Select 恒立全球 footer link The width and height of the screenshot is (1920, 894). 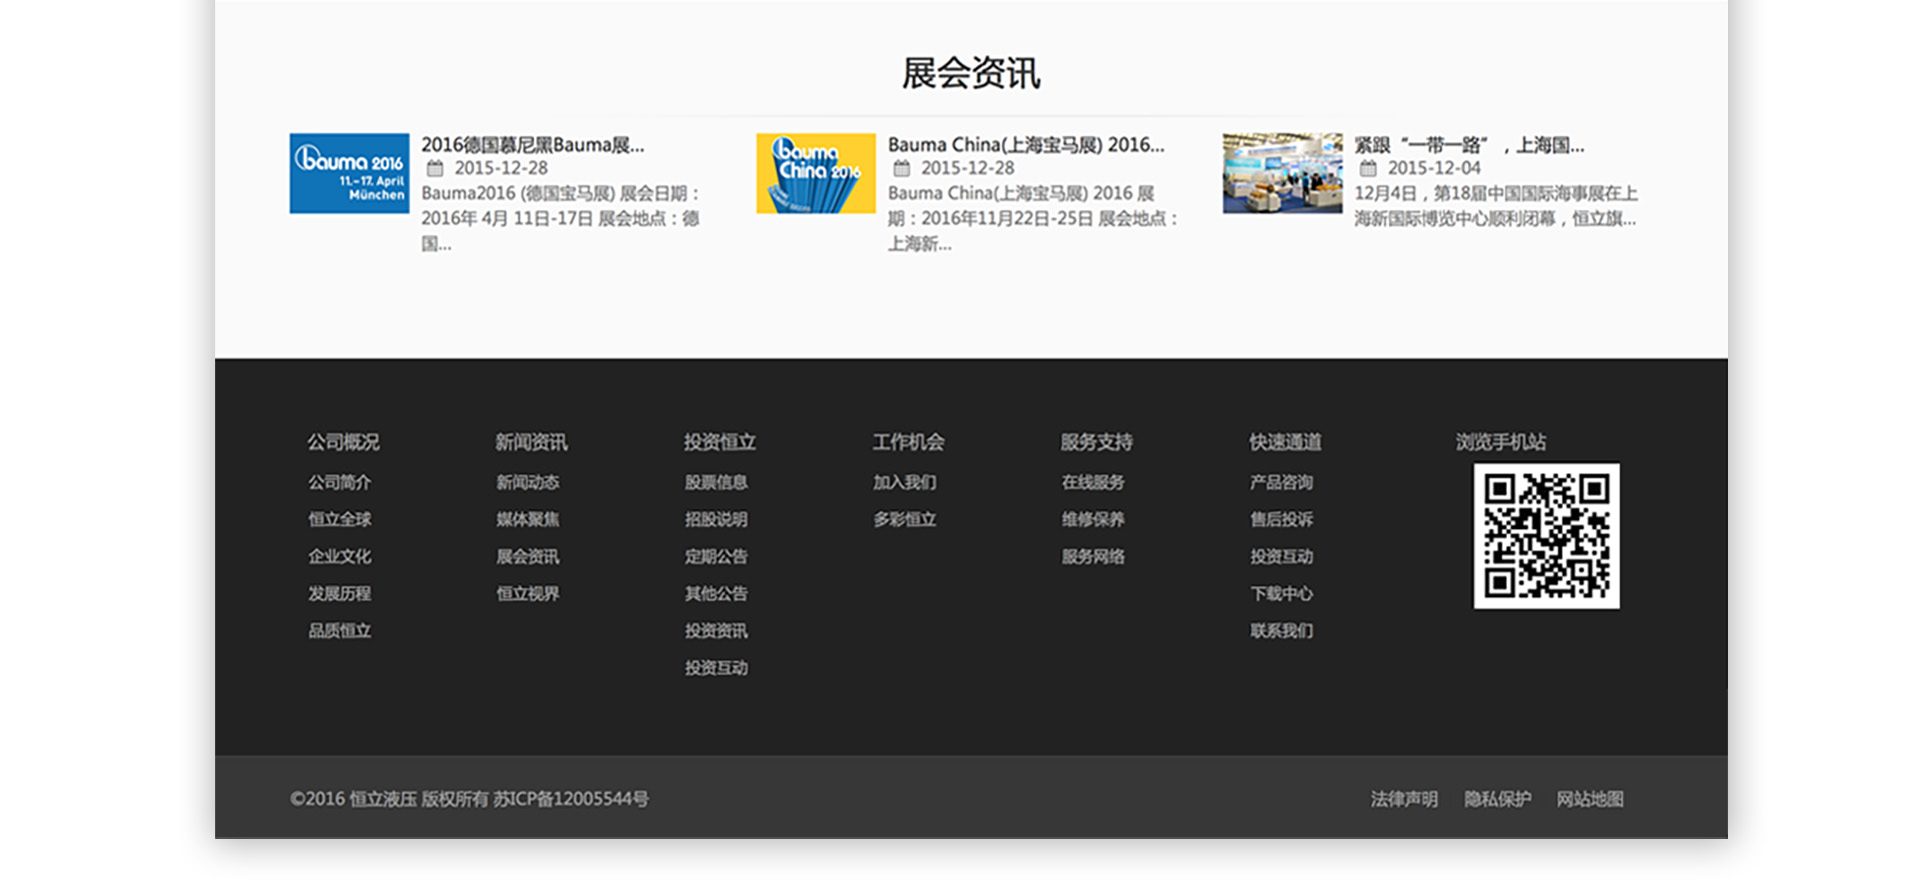[x=339, y=519]
